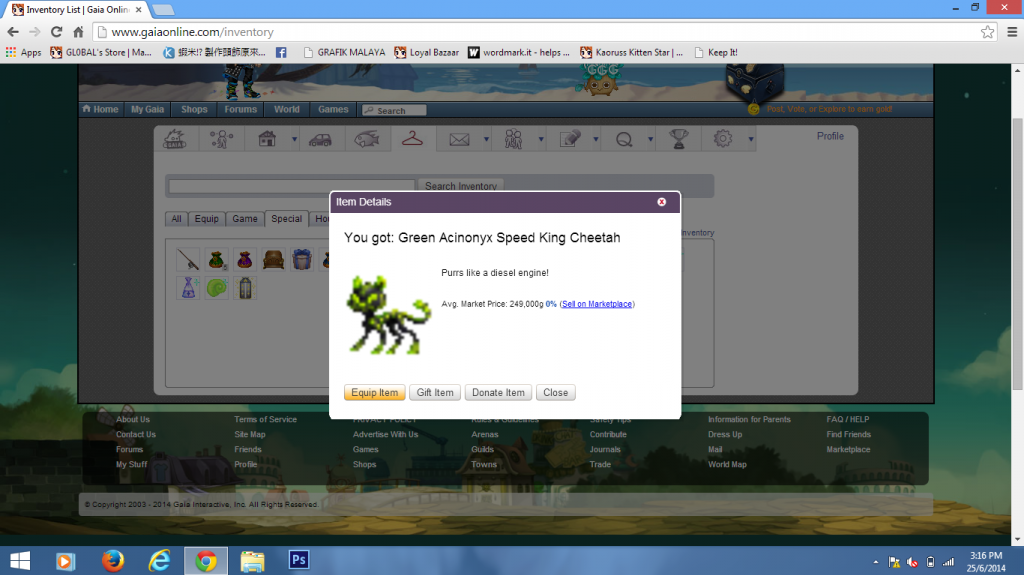Focus the inventory search text field
The width and height of the screenshot is (1024, 575).
tap(292, 186)
